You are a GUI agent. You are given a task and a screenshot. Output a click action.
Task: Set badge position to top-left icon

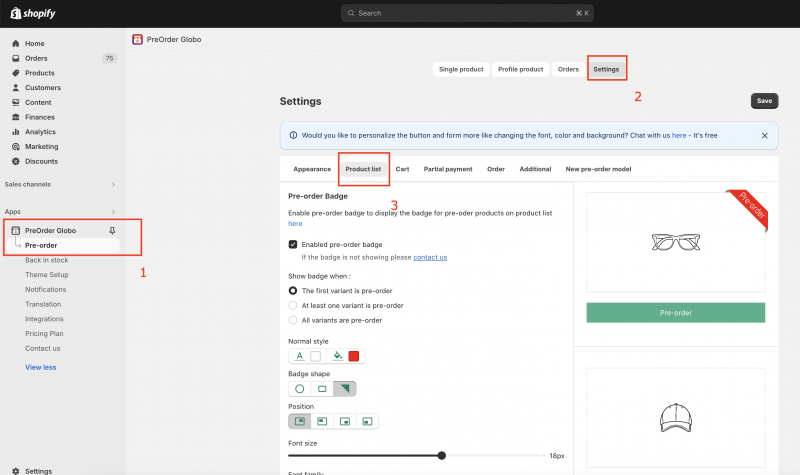tap(299, 421)
